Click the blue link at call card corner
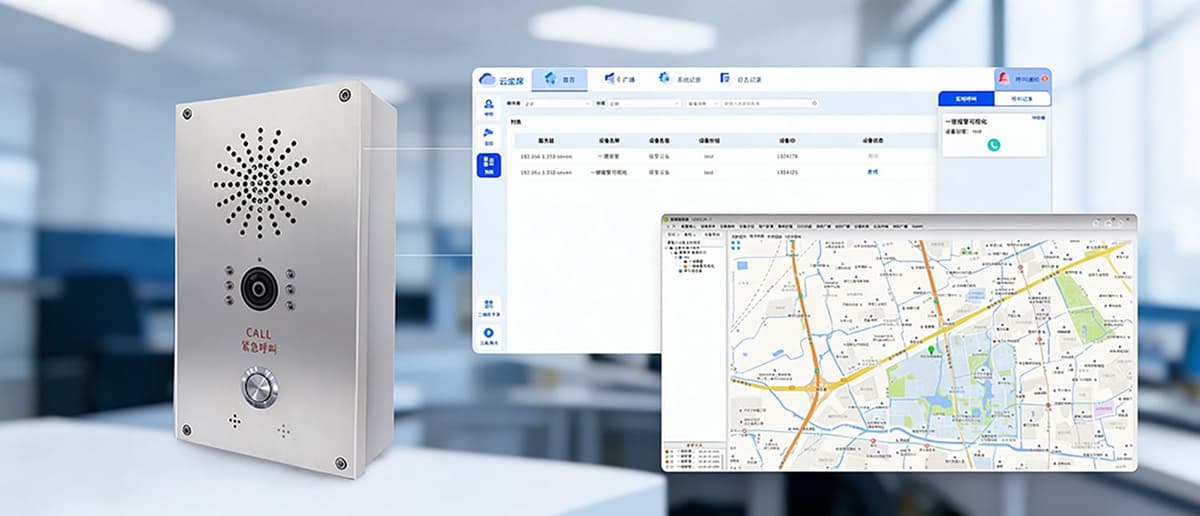 click(x=1037, y=118)
